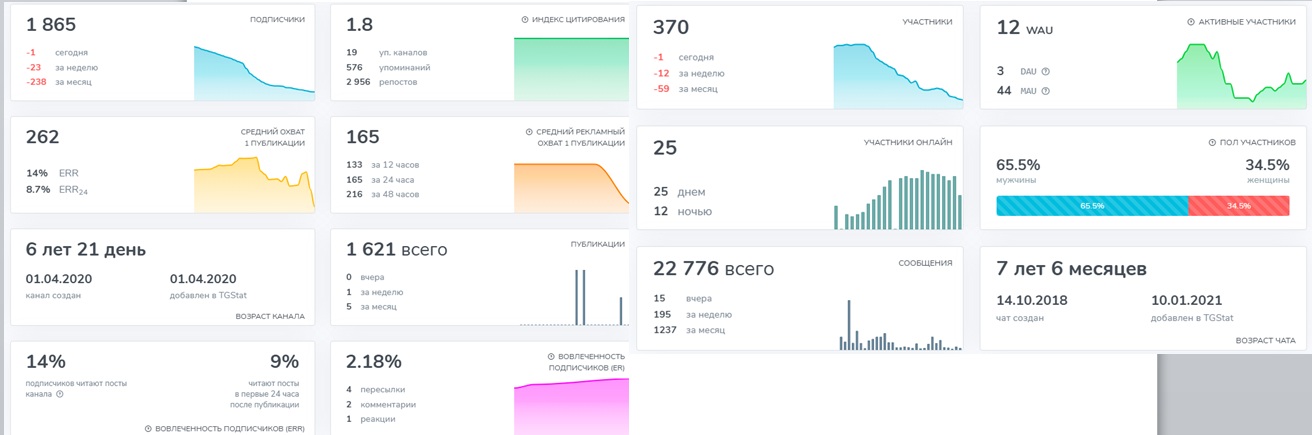Click the blue 65.5% male bar segment
This screenshot has height=435, width=1312.
(x=1092, y=206)
